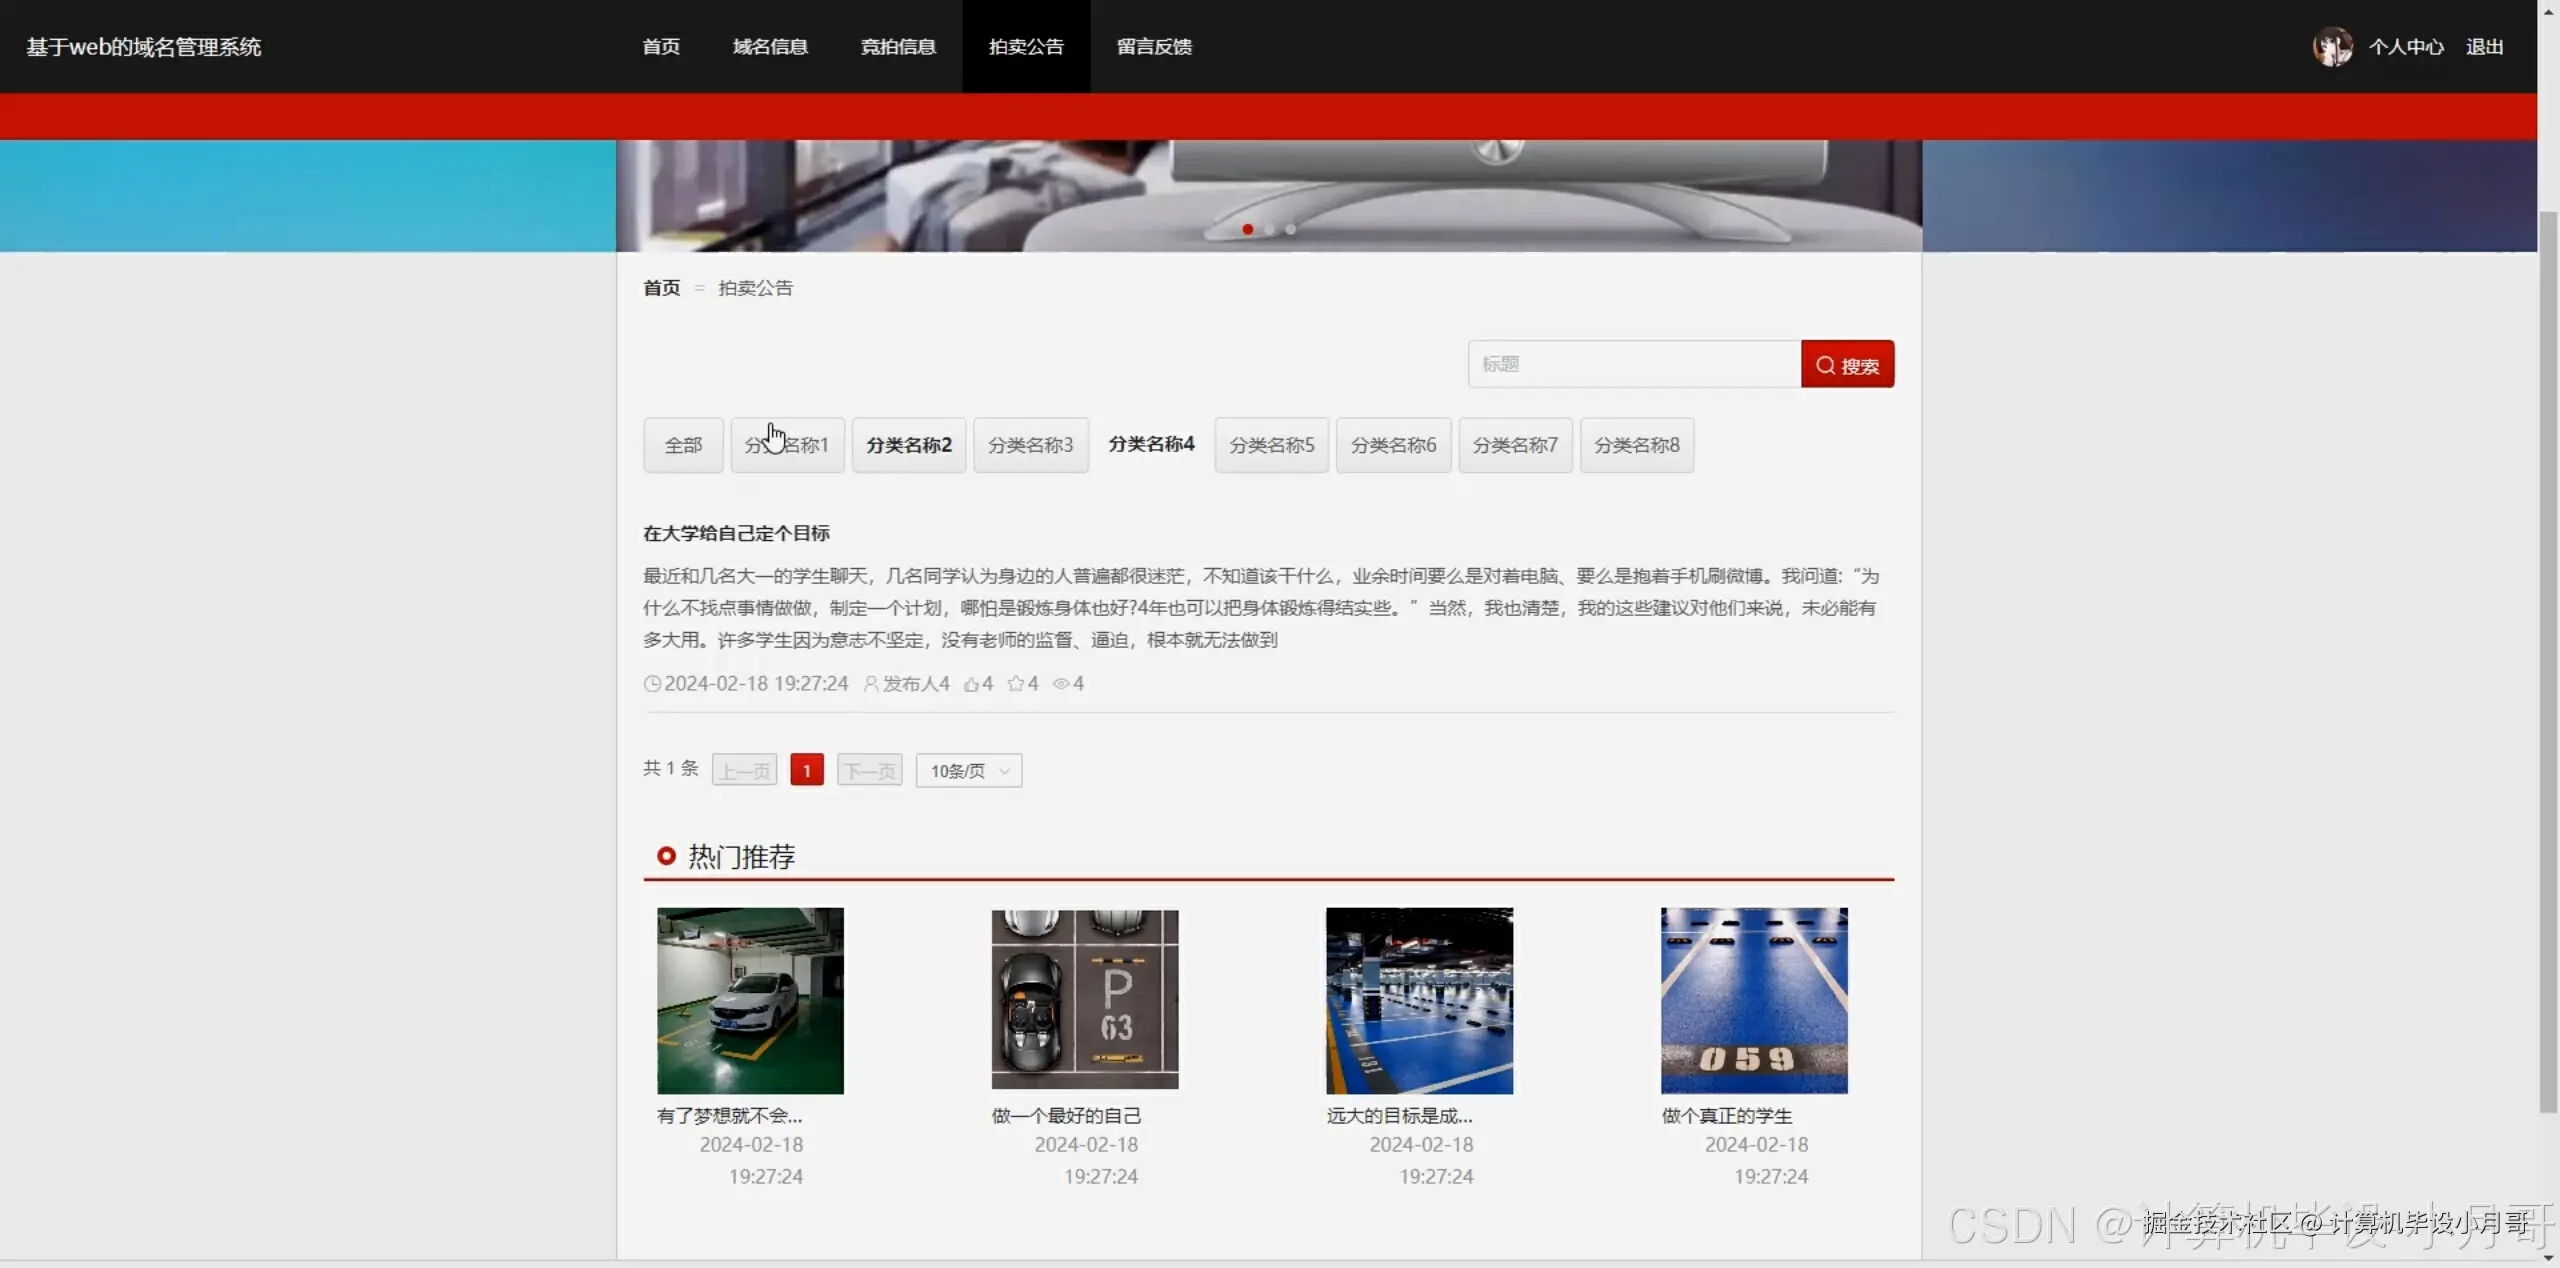2560x1268 pixels.
Task: Click the star favorite icon on the post
Action: point(1016,684)
